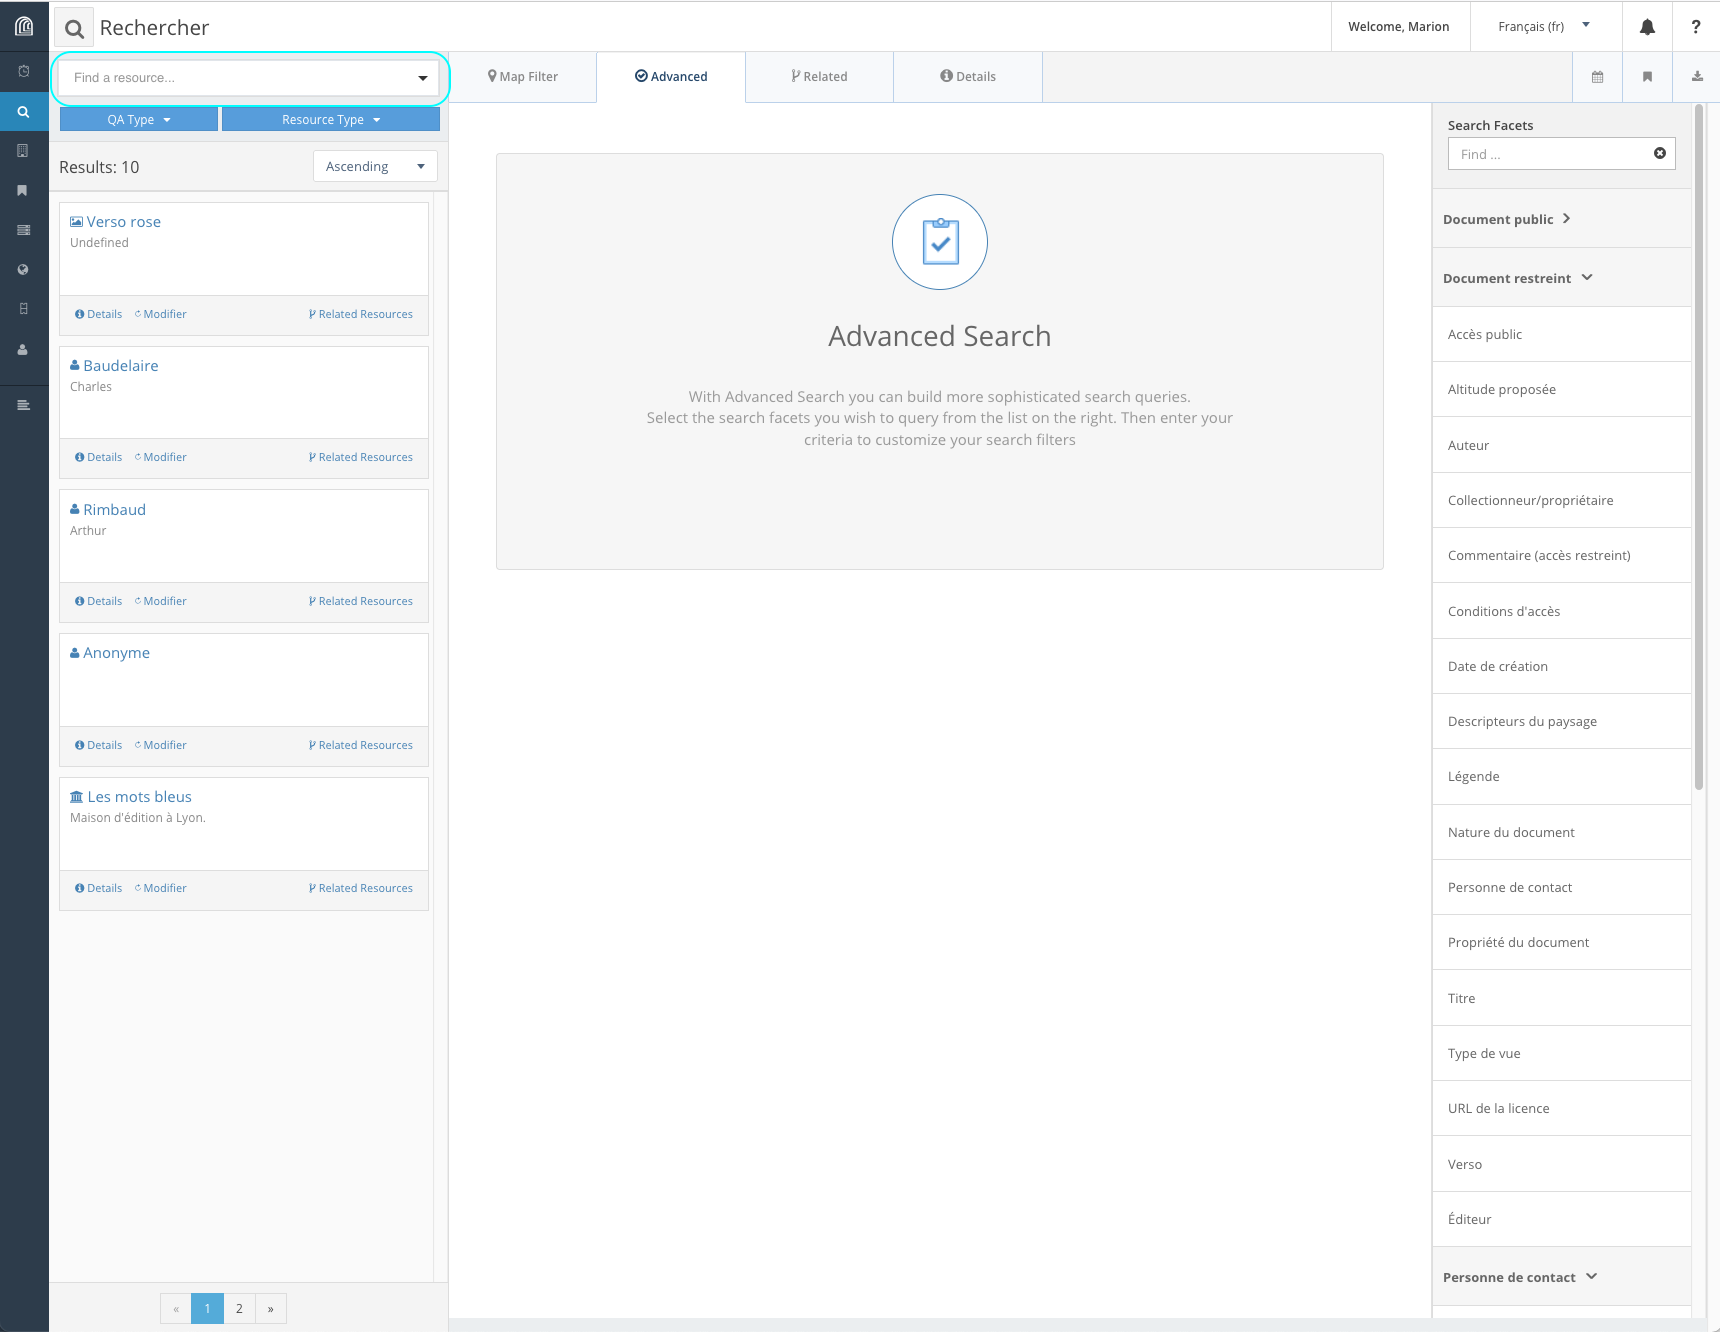Clear the Search Facets find field
This screenshot has width=1720, height=1332.
tap(1659, 154)
